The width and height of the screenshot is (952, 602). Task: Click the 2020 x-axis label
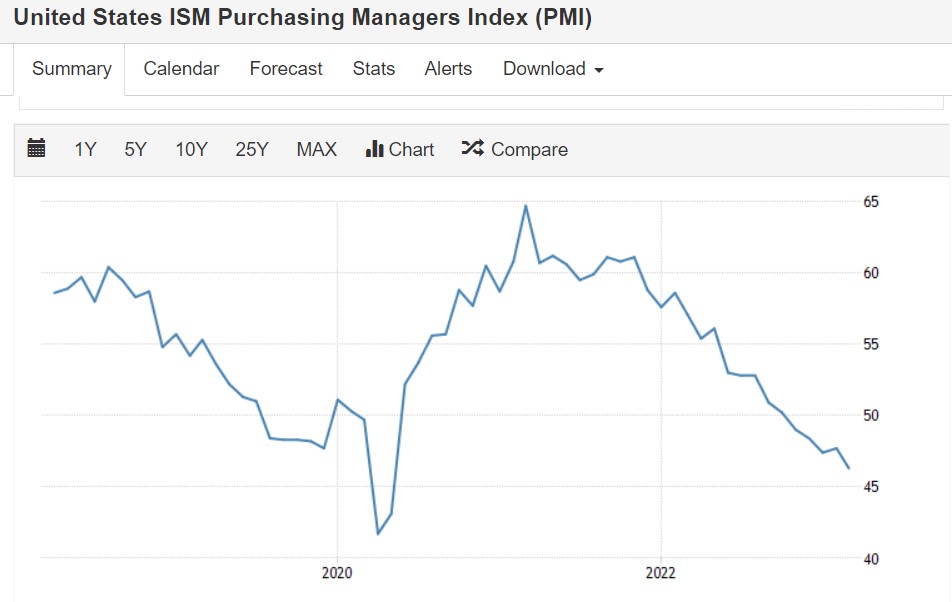(337, 573)
